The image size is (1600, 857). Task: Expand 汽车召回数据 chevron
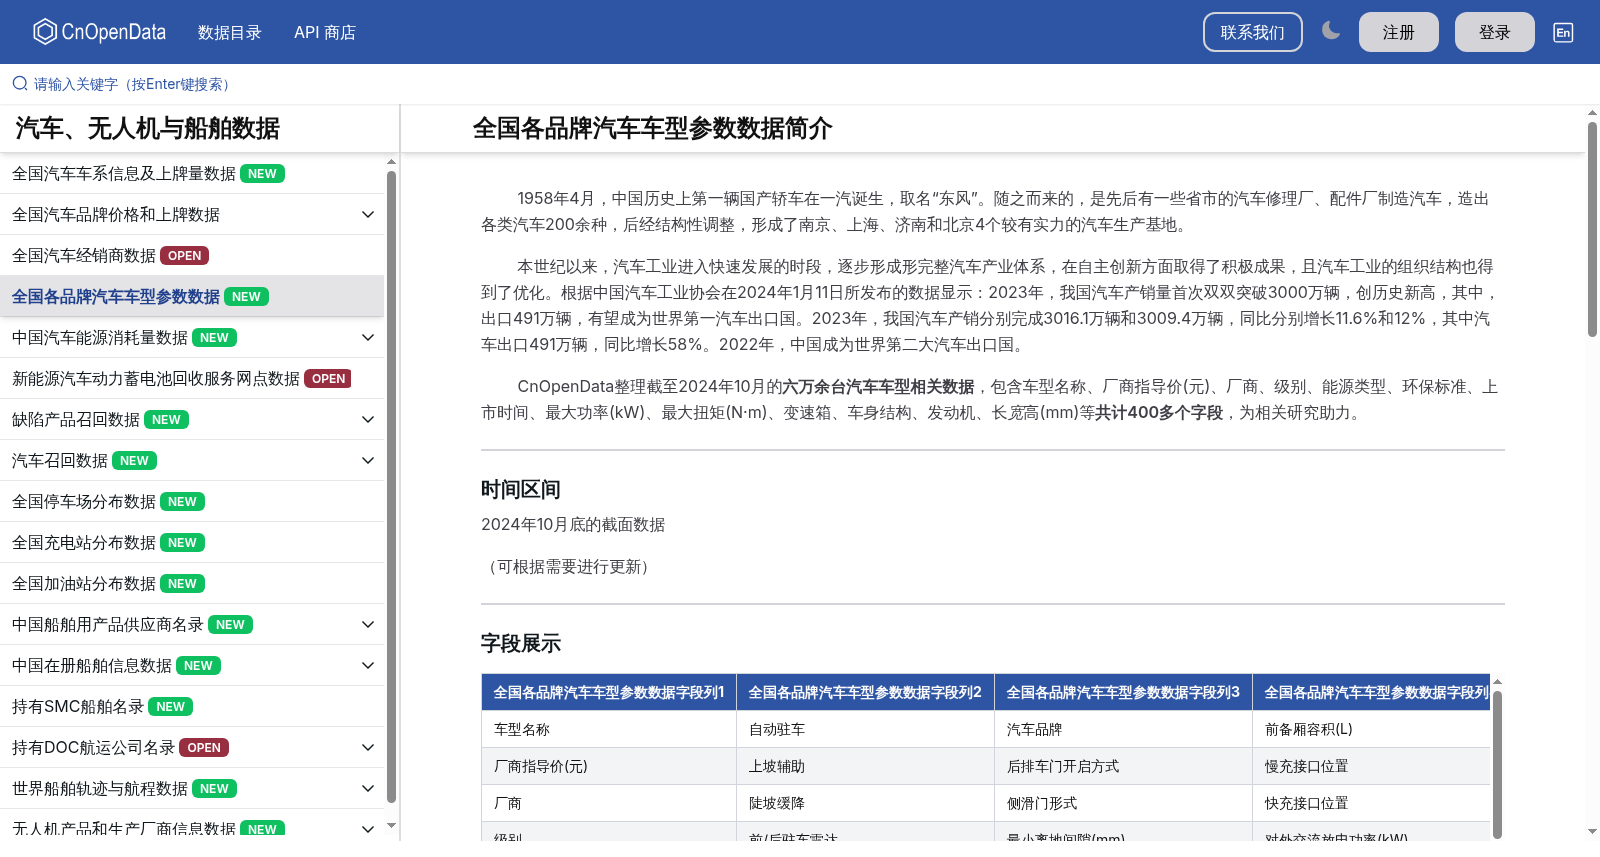click(x=368, y=460)
